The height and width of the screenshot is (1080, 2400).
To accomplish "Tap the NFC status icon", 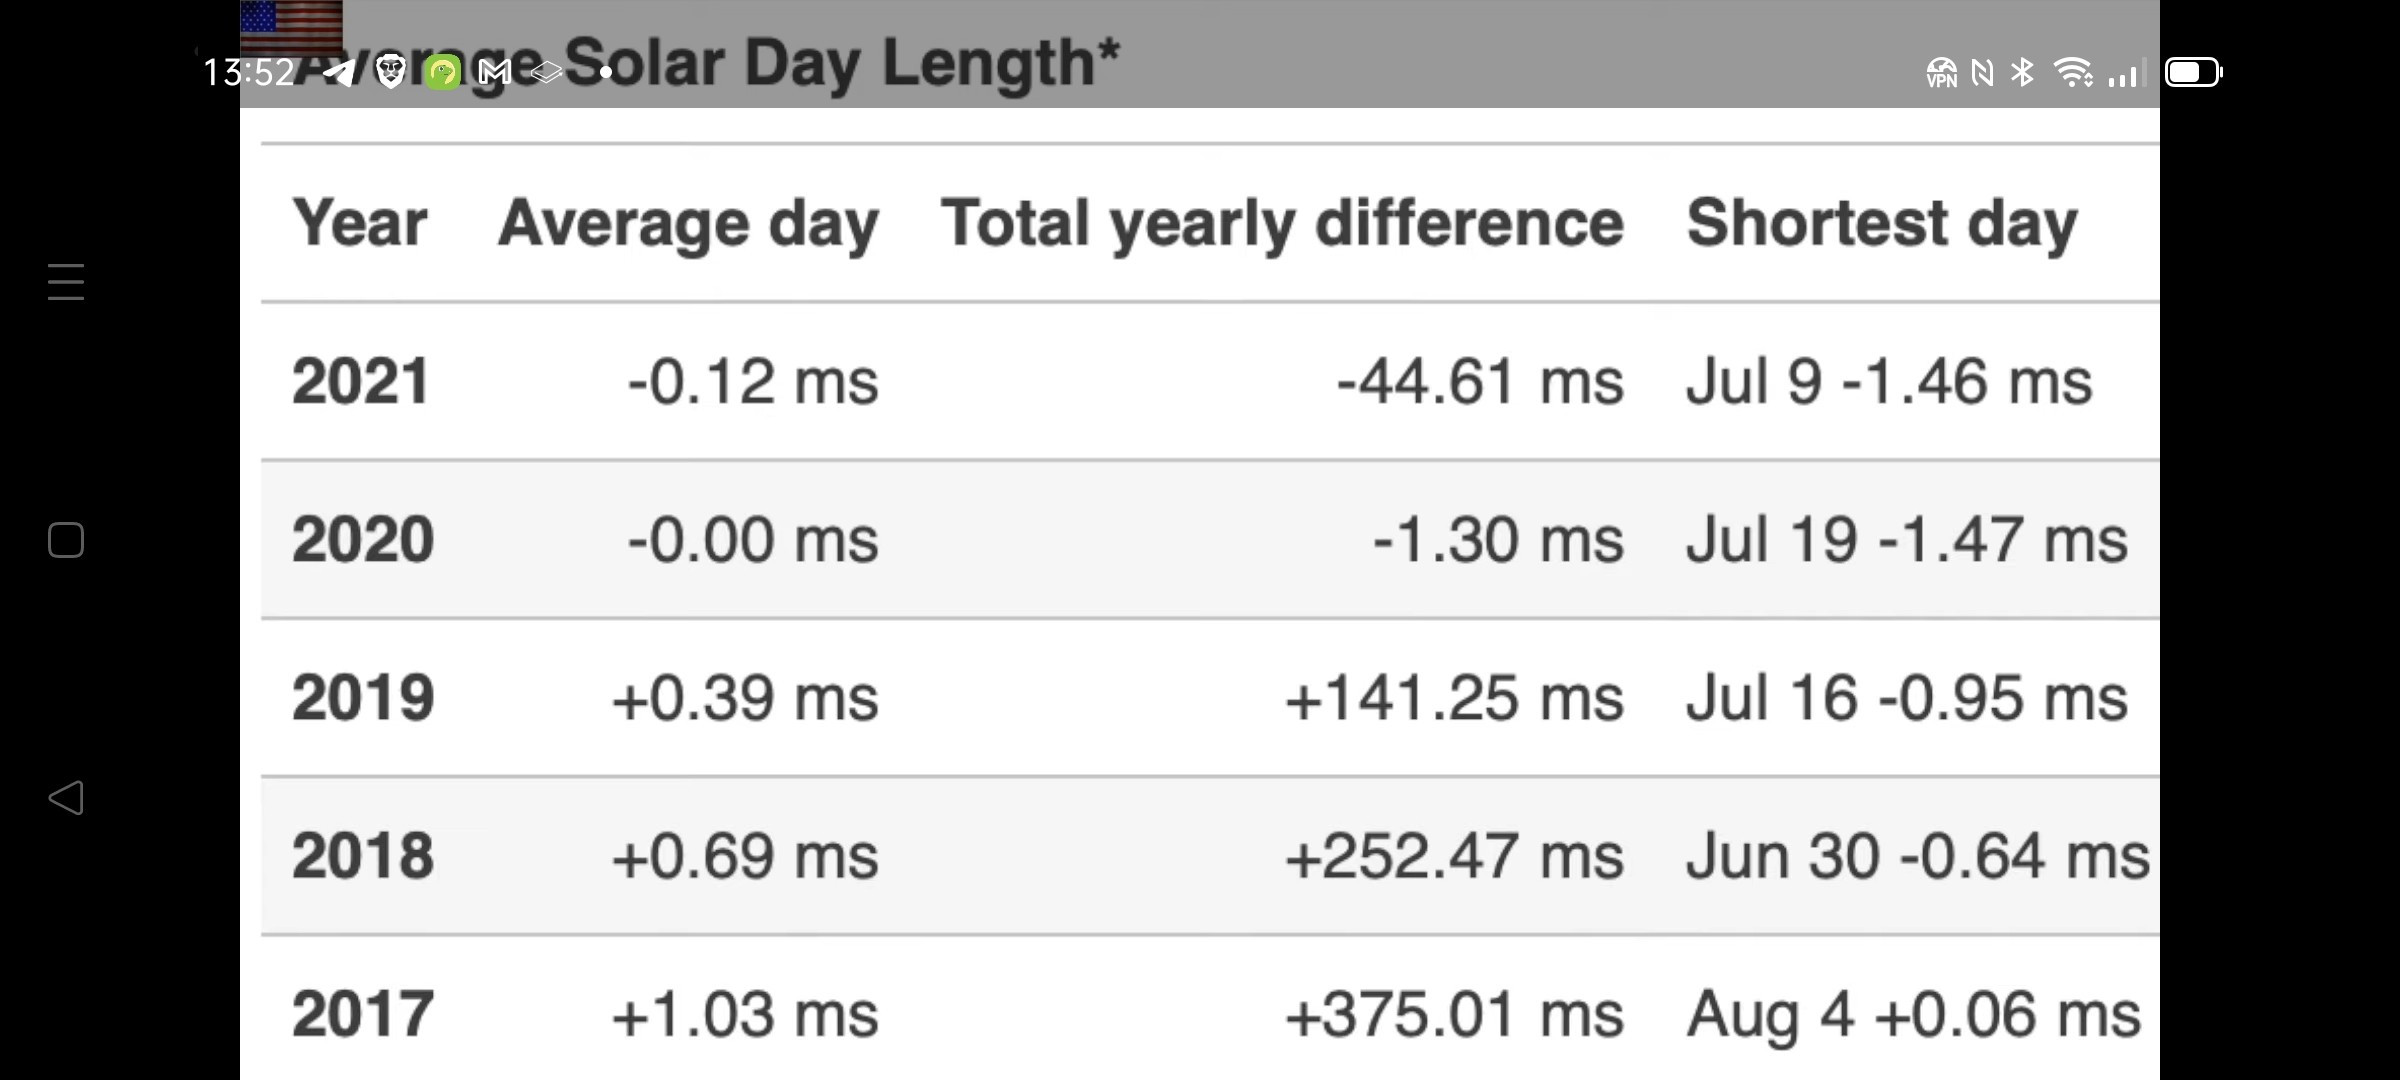I will pos(1982,73).
